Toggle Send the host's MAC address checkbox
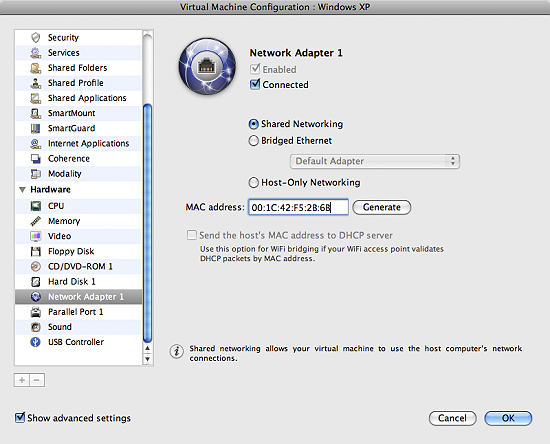 pos(192,235)
